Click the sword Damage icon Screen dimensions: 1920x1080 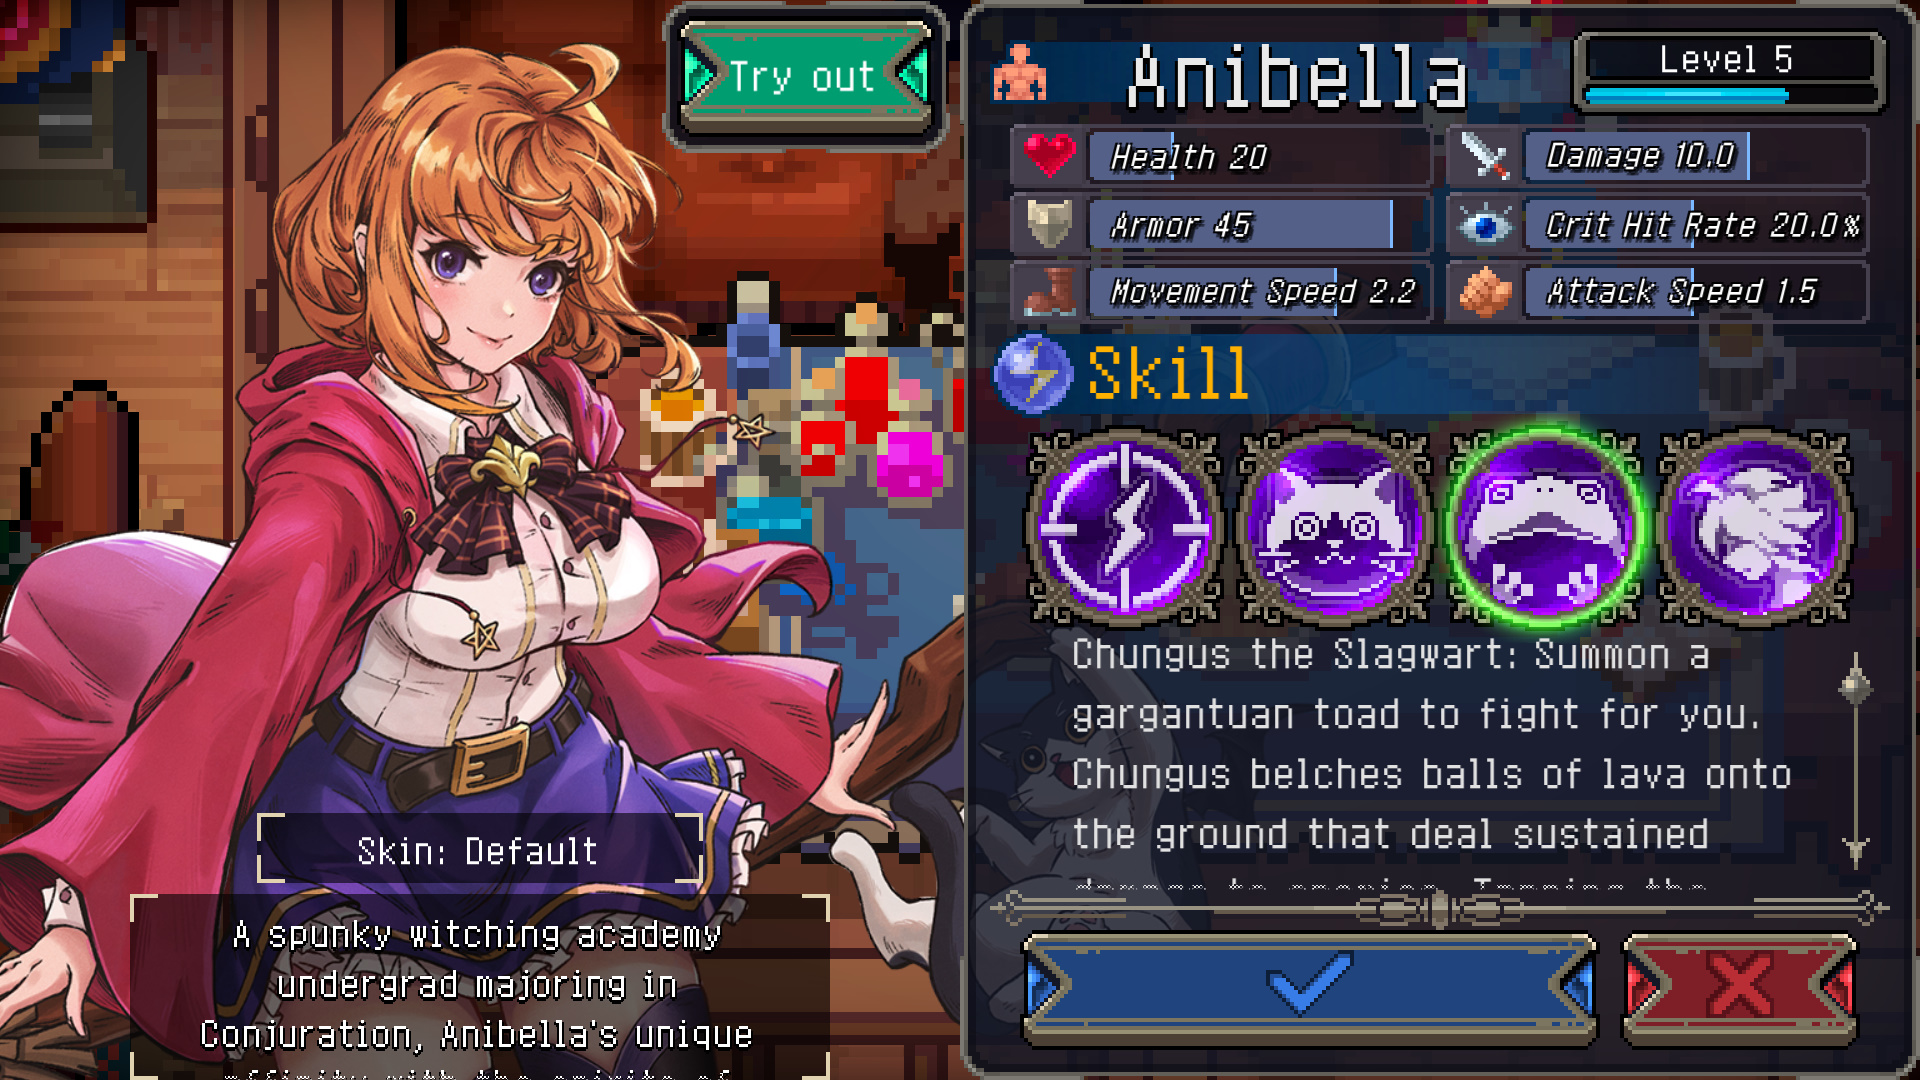[1485, 156]
